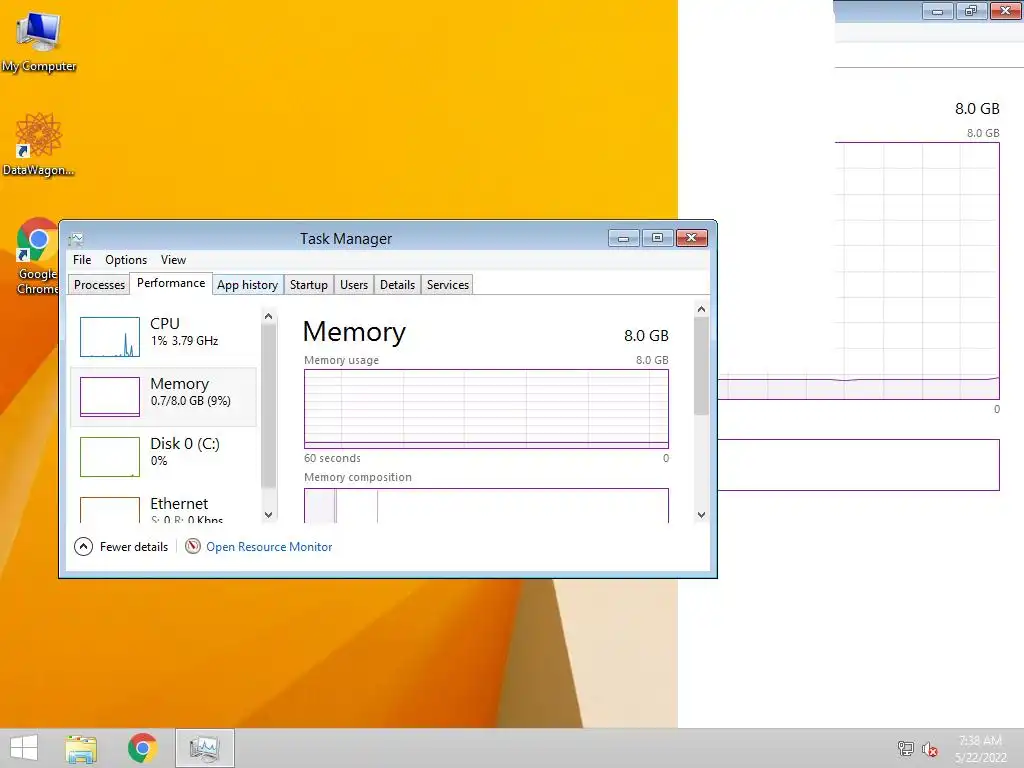Image resolution: width=1024 pixels, height=768 pixels.
Task: Go to the Startup tab
Action: (x=309, y=285)
